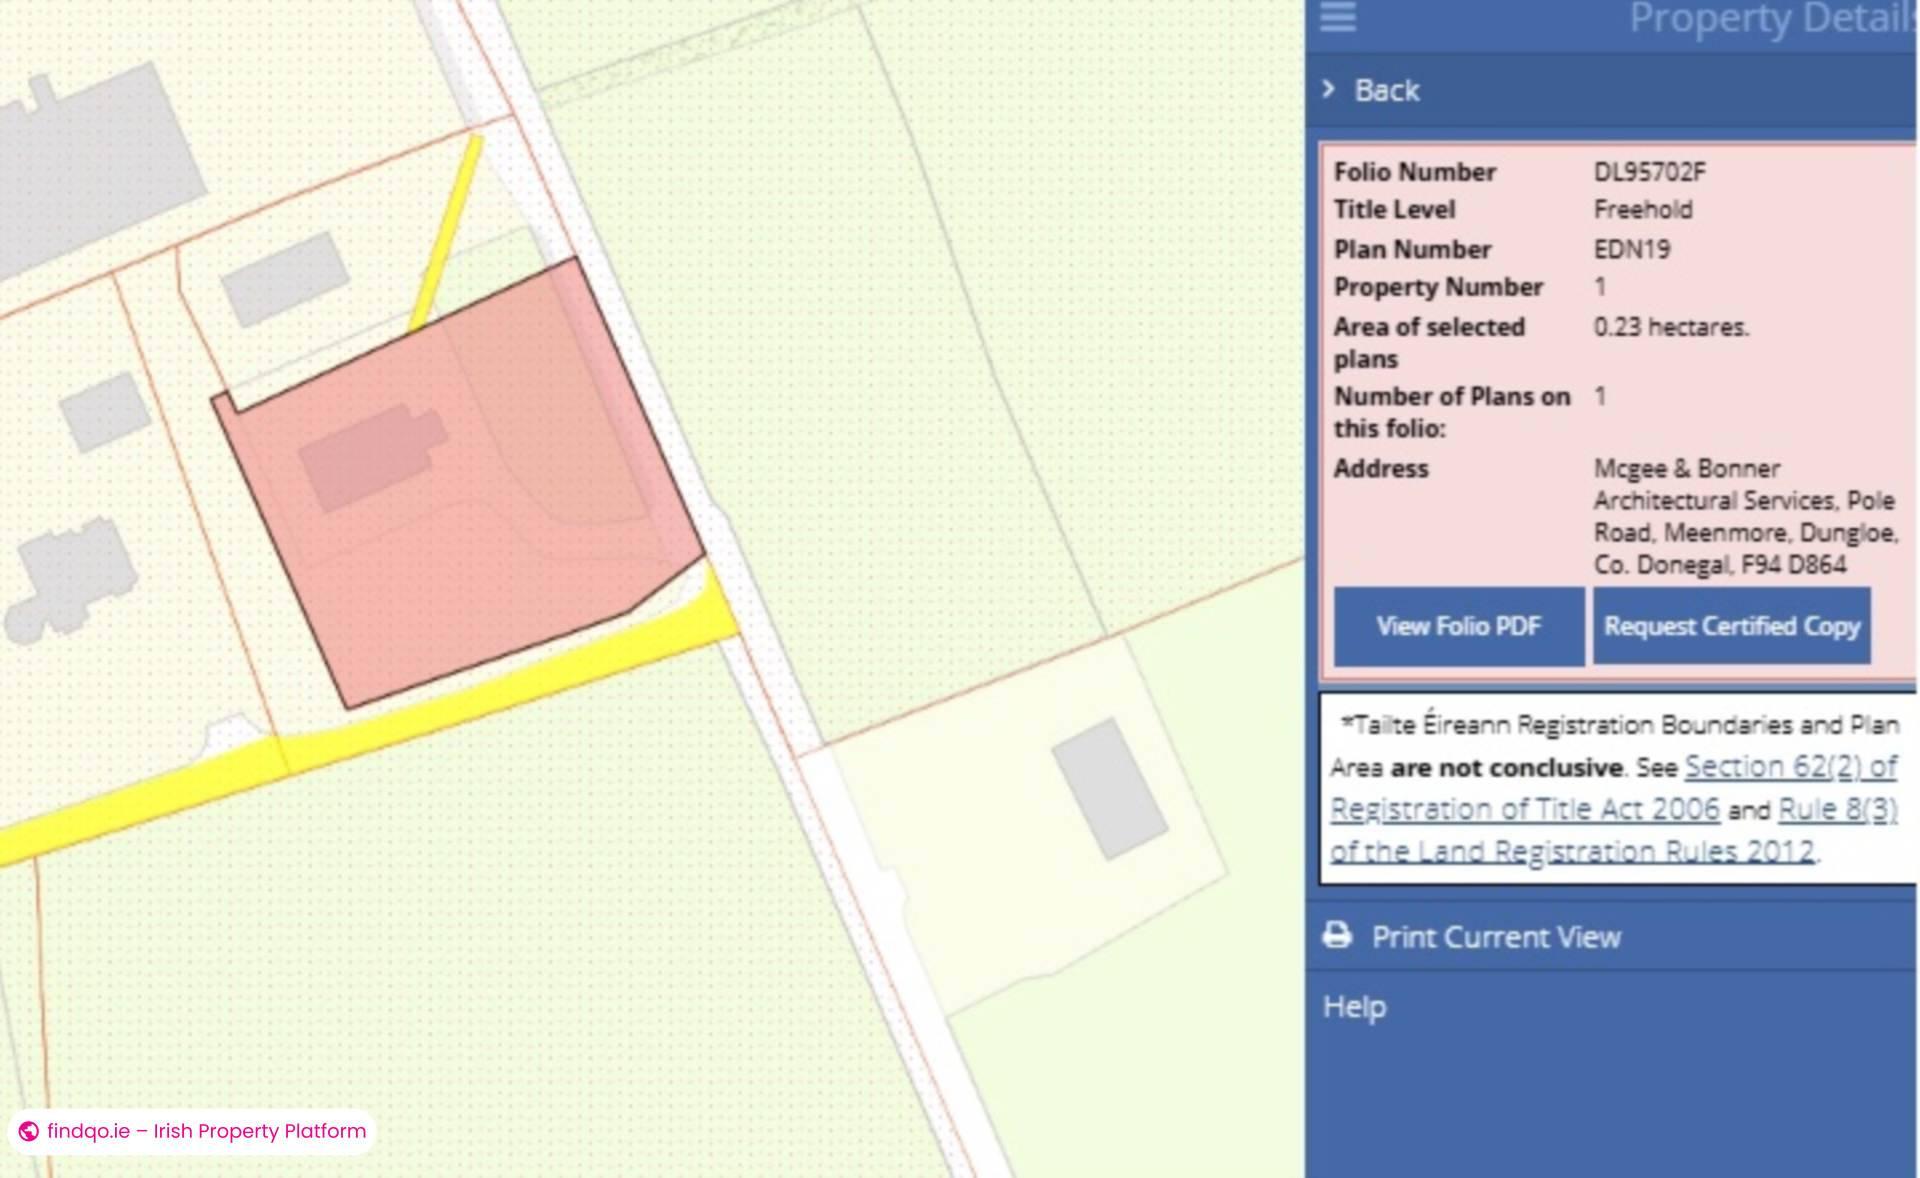Open the Help menu item
This screenshot has width=1920, height=1178.
coord(1354,1006)
